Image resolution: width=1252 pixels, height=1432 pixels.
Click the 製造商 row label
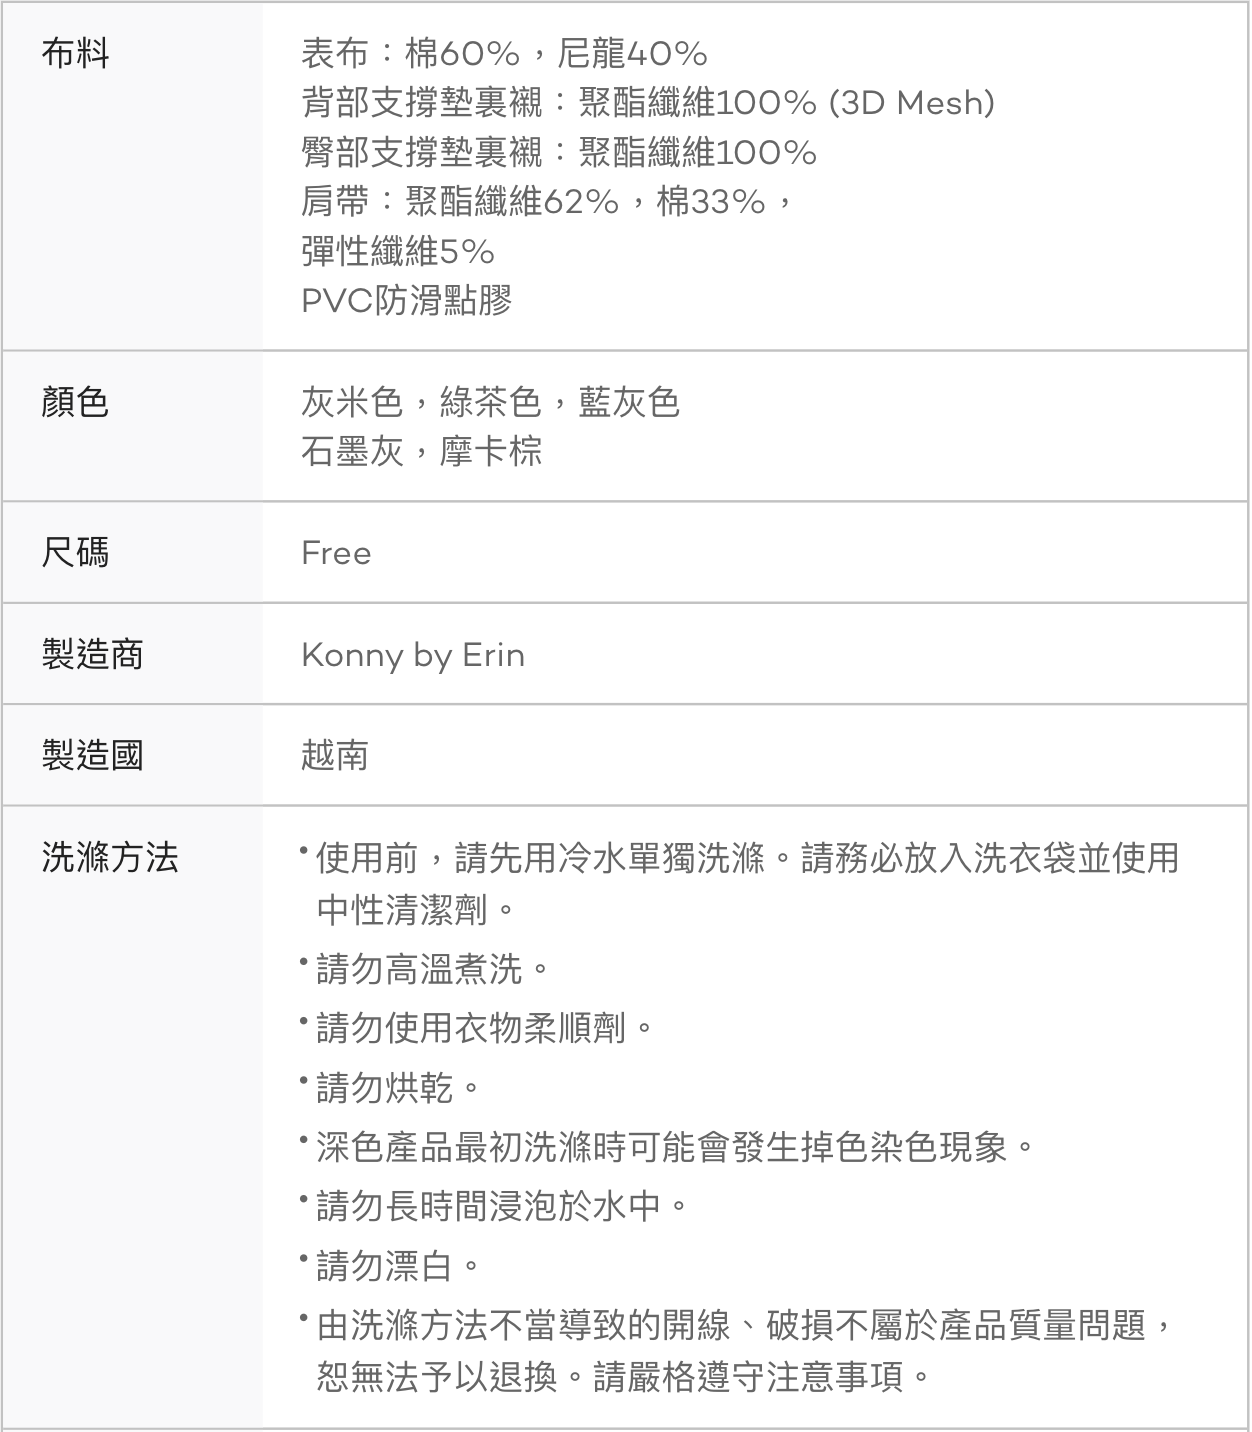coord(92,655)
